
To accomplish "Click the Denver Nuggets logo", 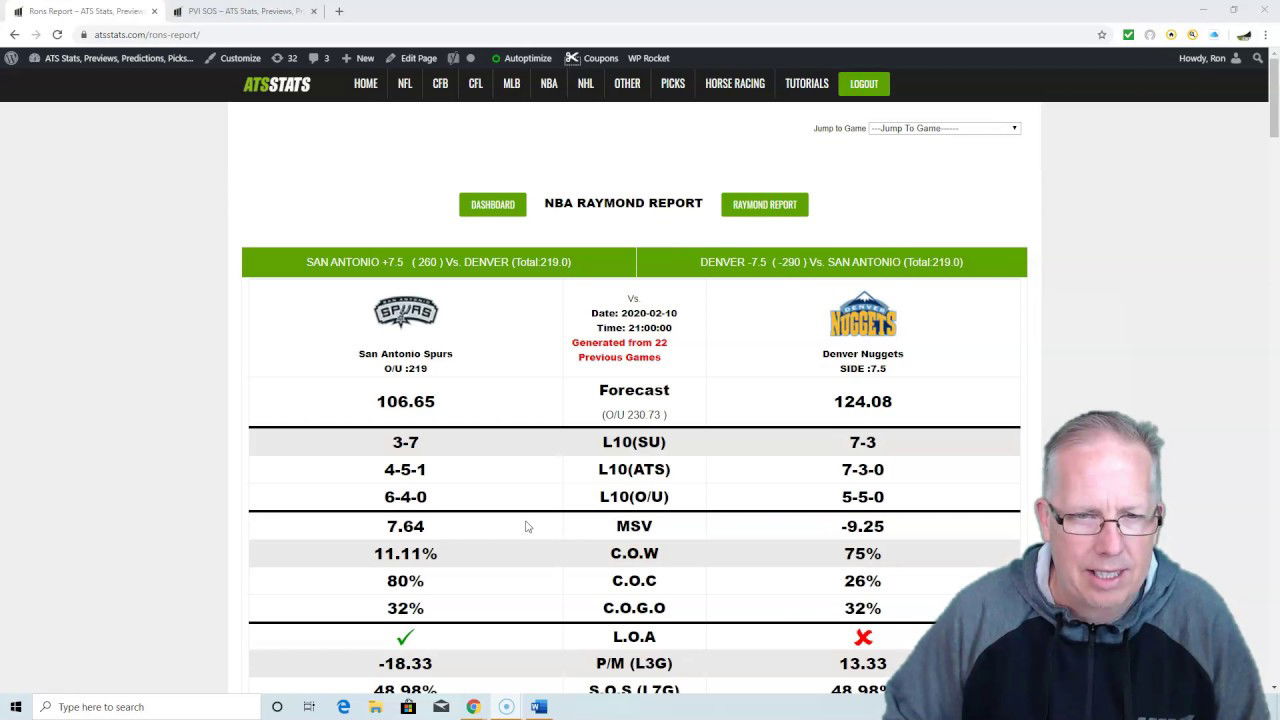I will click(x=862, y=314).
